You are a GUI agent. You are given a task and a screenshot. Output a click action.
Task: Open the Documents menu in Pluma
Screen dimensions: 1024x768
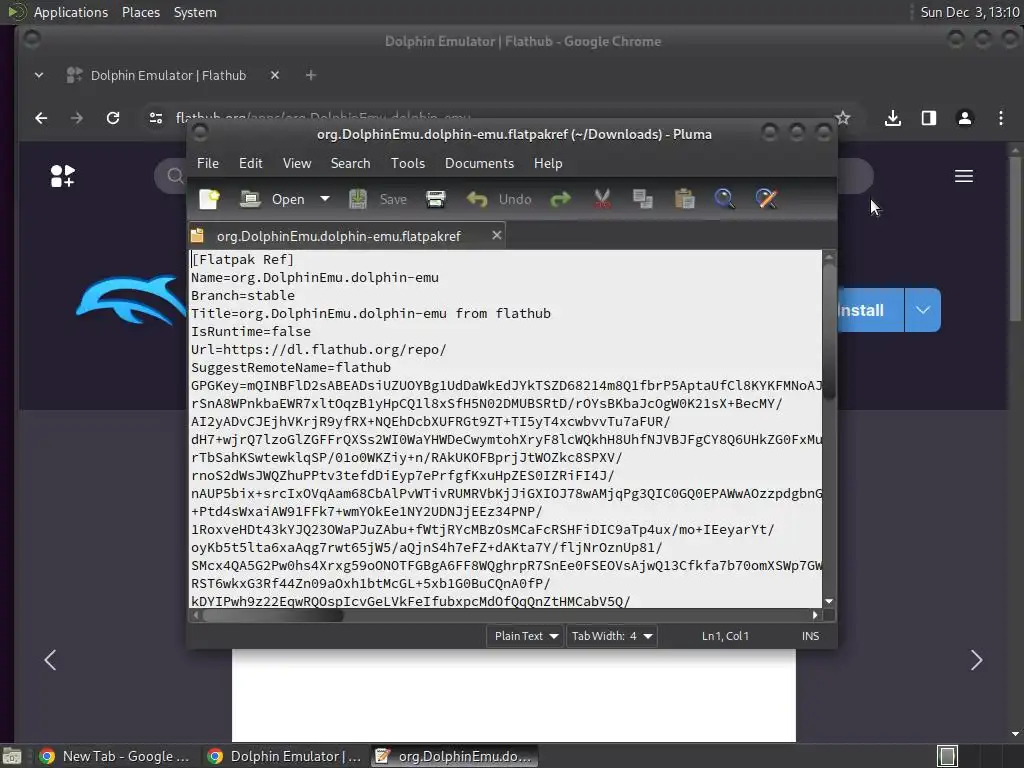coord(479,163)
